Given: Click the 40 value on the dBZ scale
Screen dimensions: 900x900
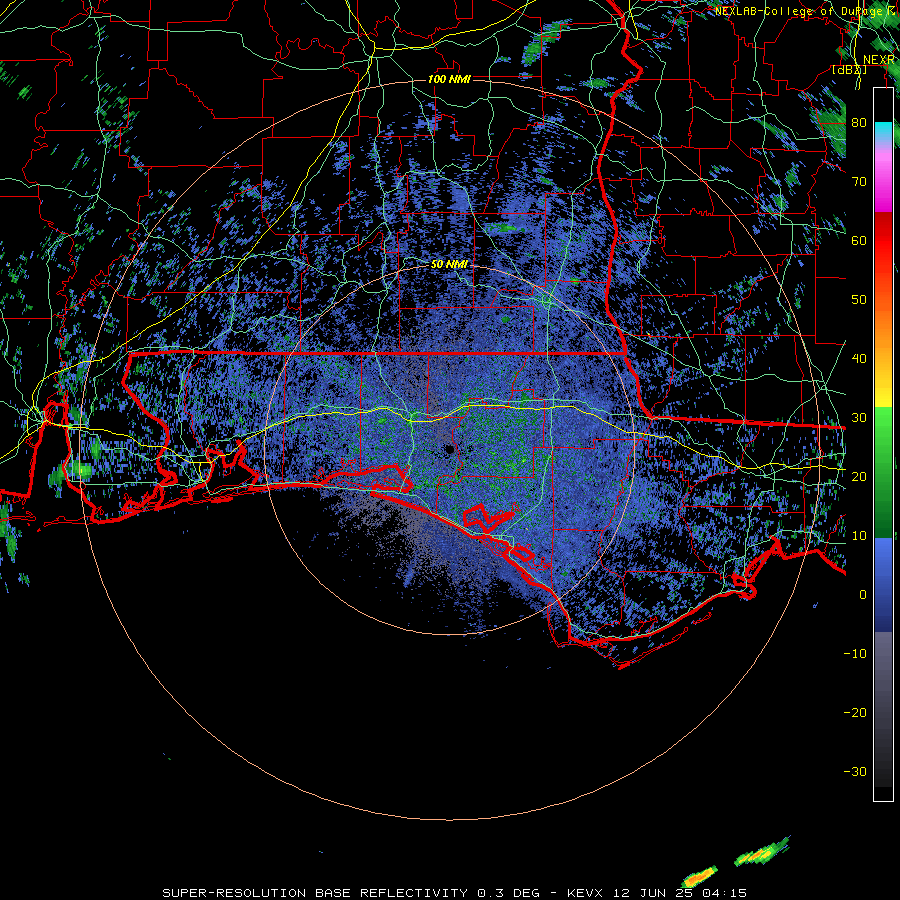Looking at the screenshot, I should pos(859,359).
